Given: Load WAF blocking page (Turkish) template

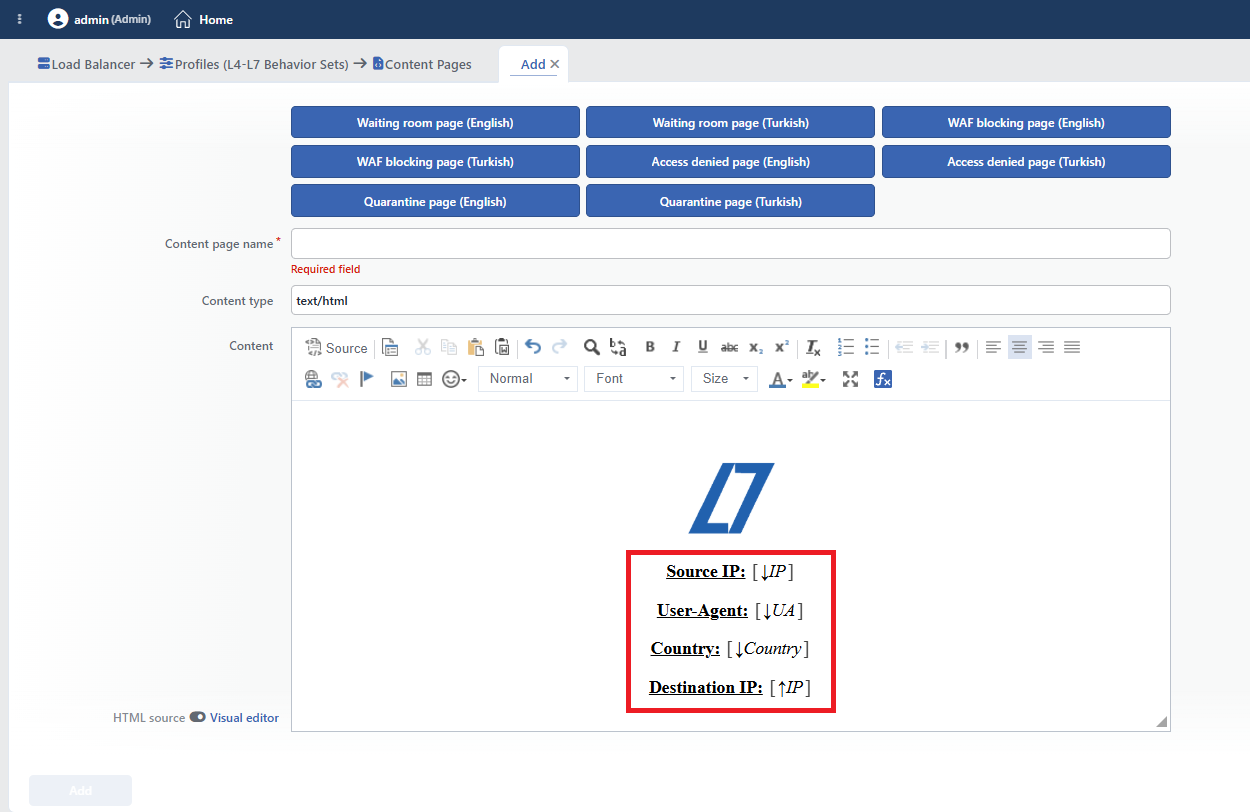Looking at the screenshot, I should [x=435, y=161].
